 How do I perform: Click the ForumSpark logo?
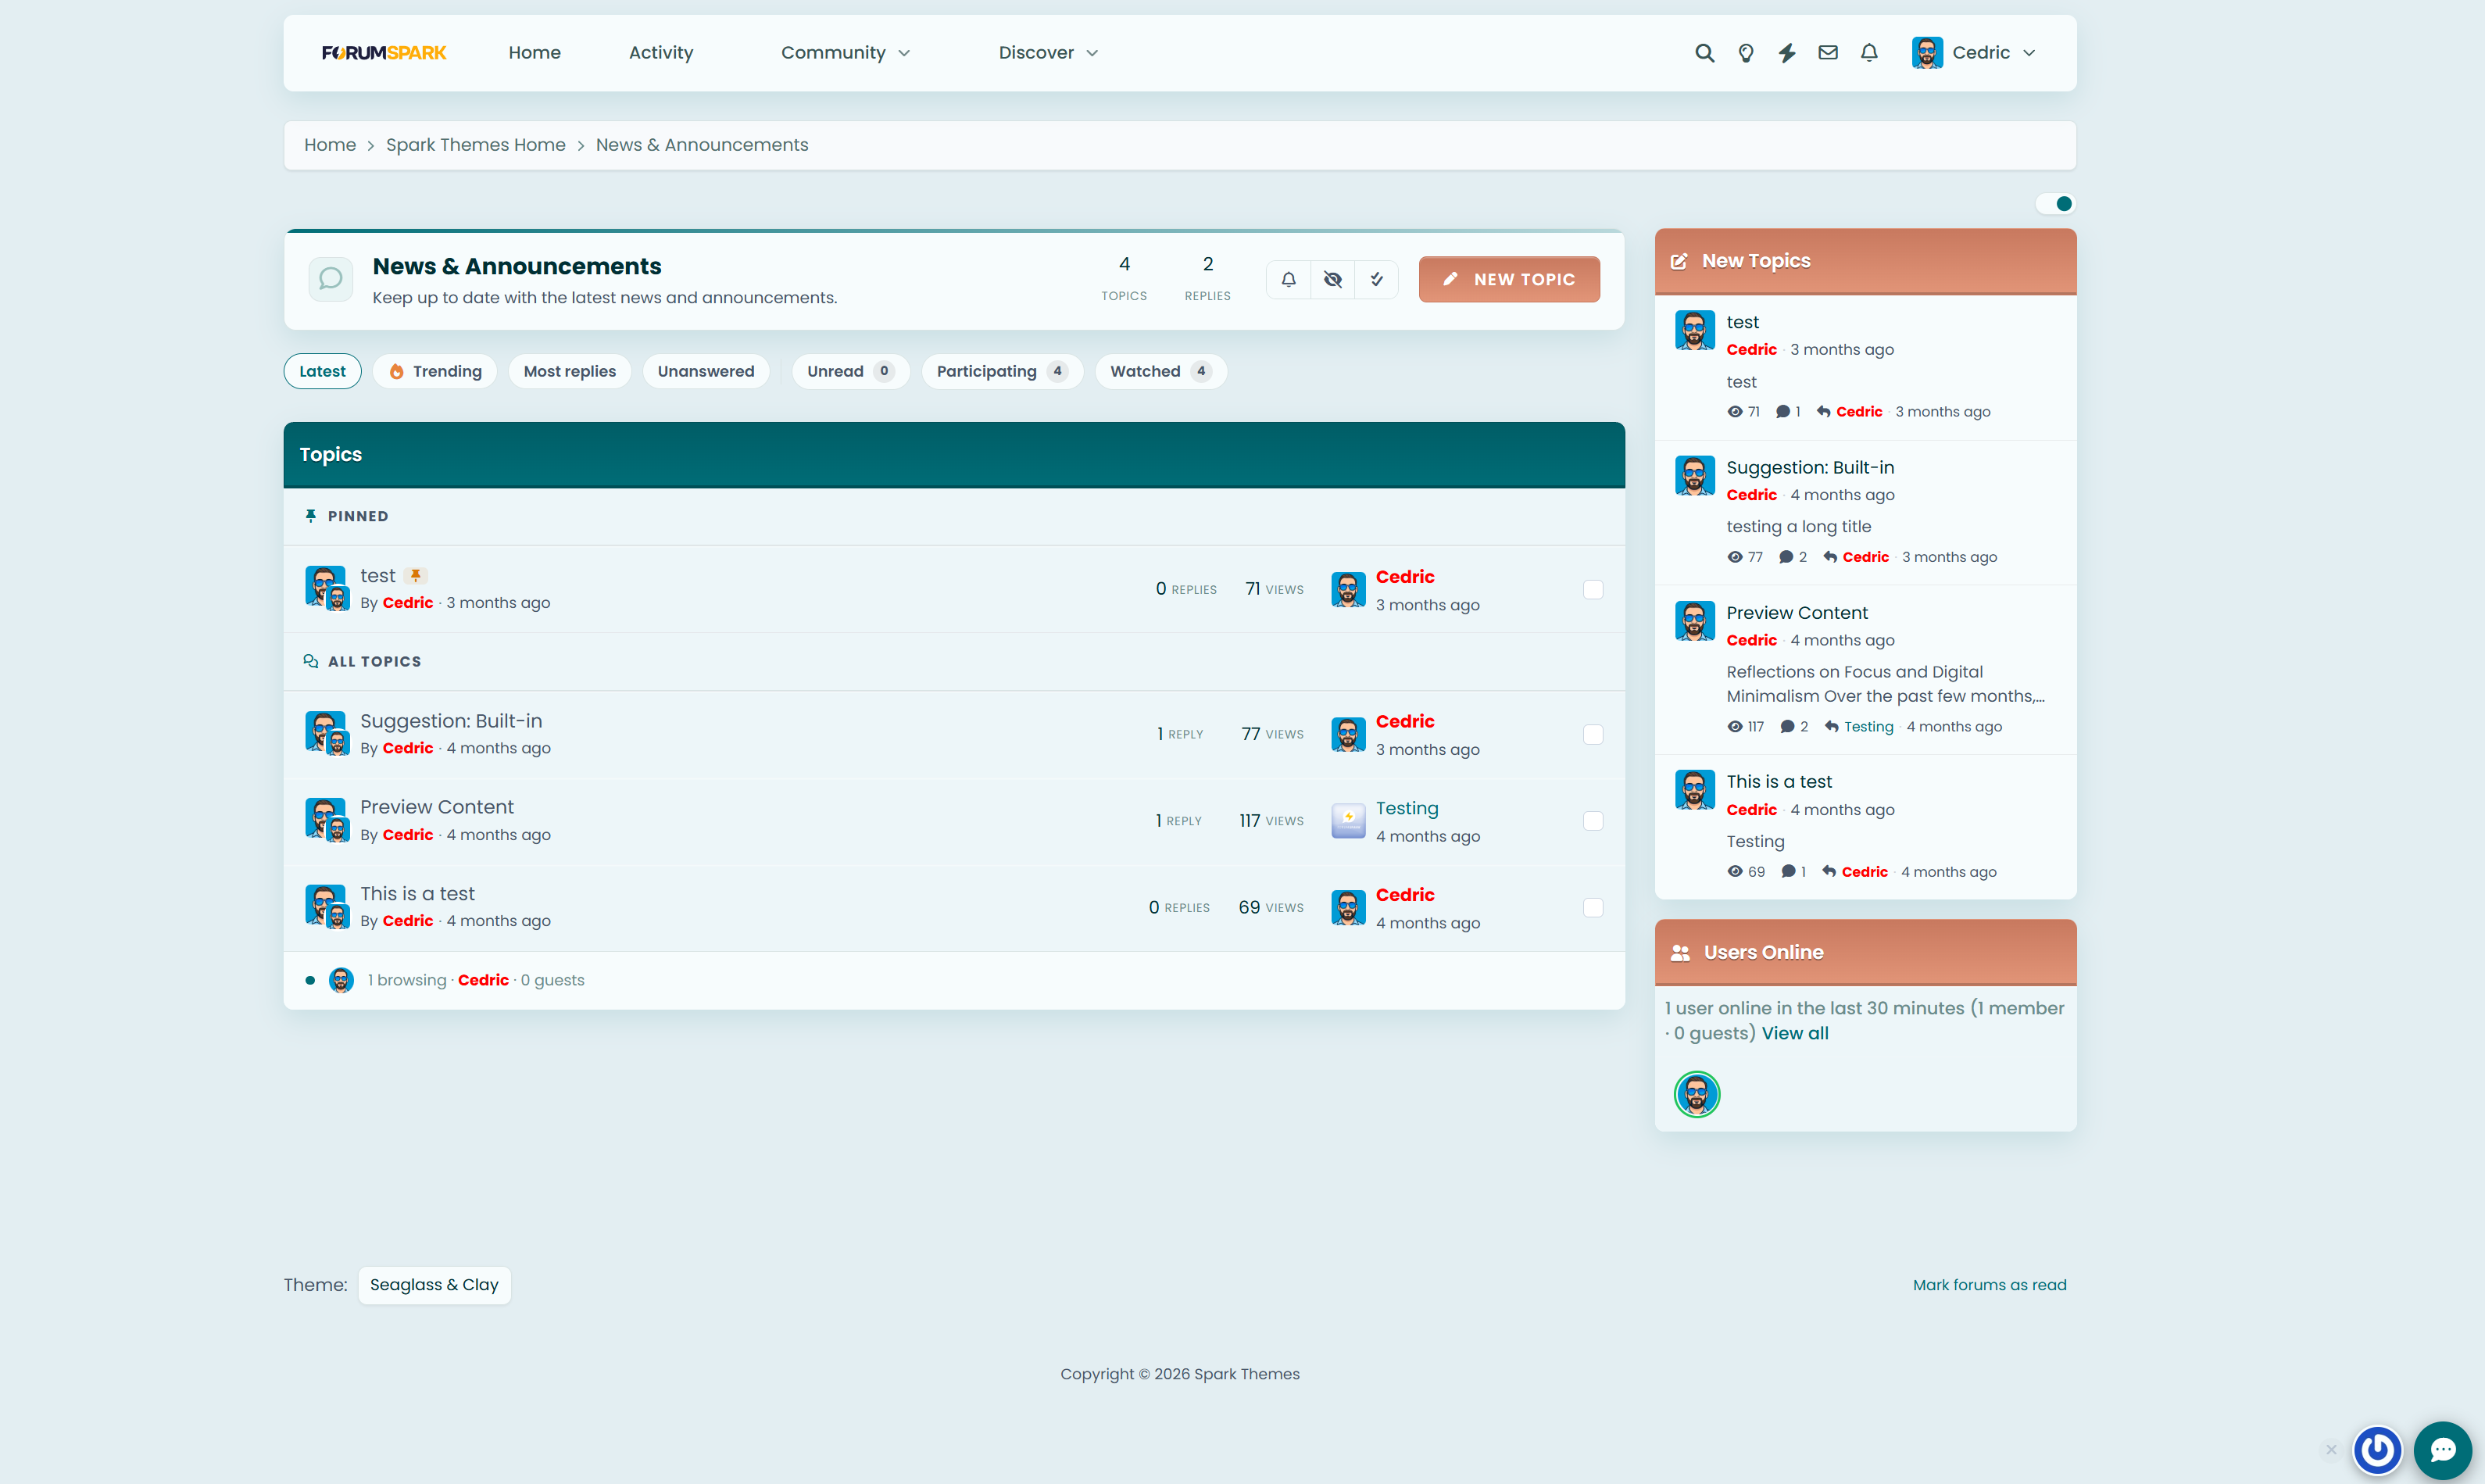click(384, 53)
